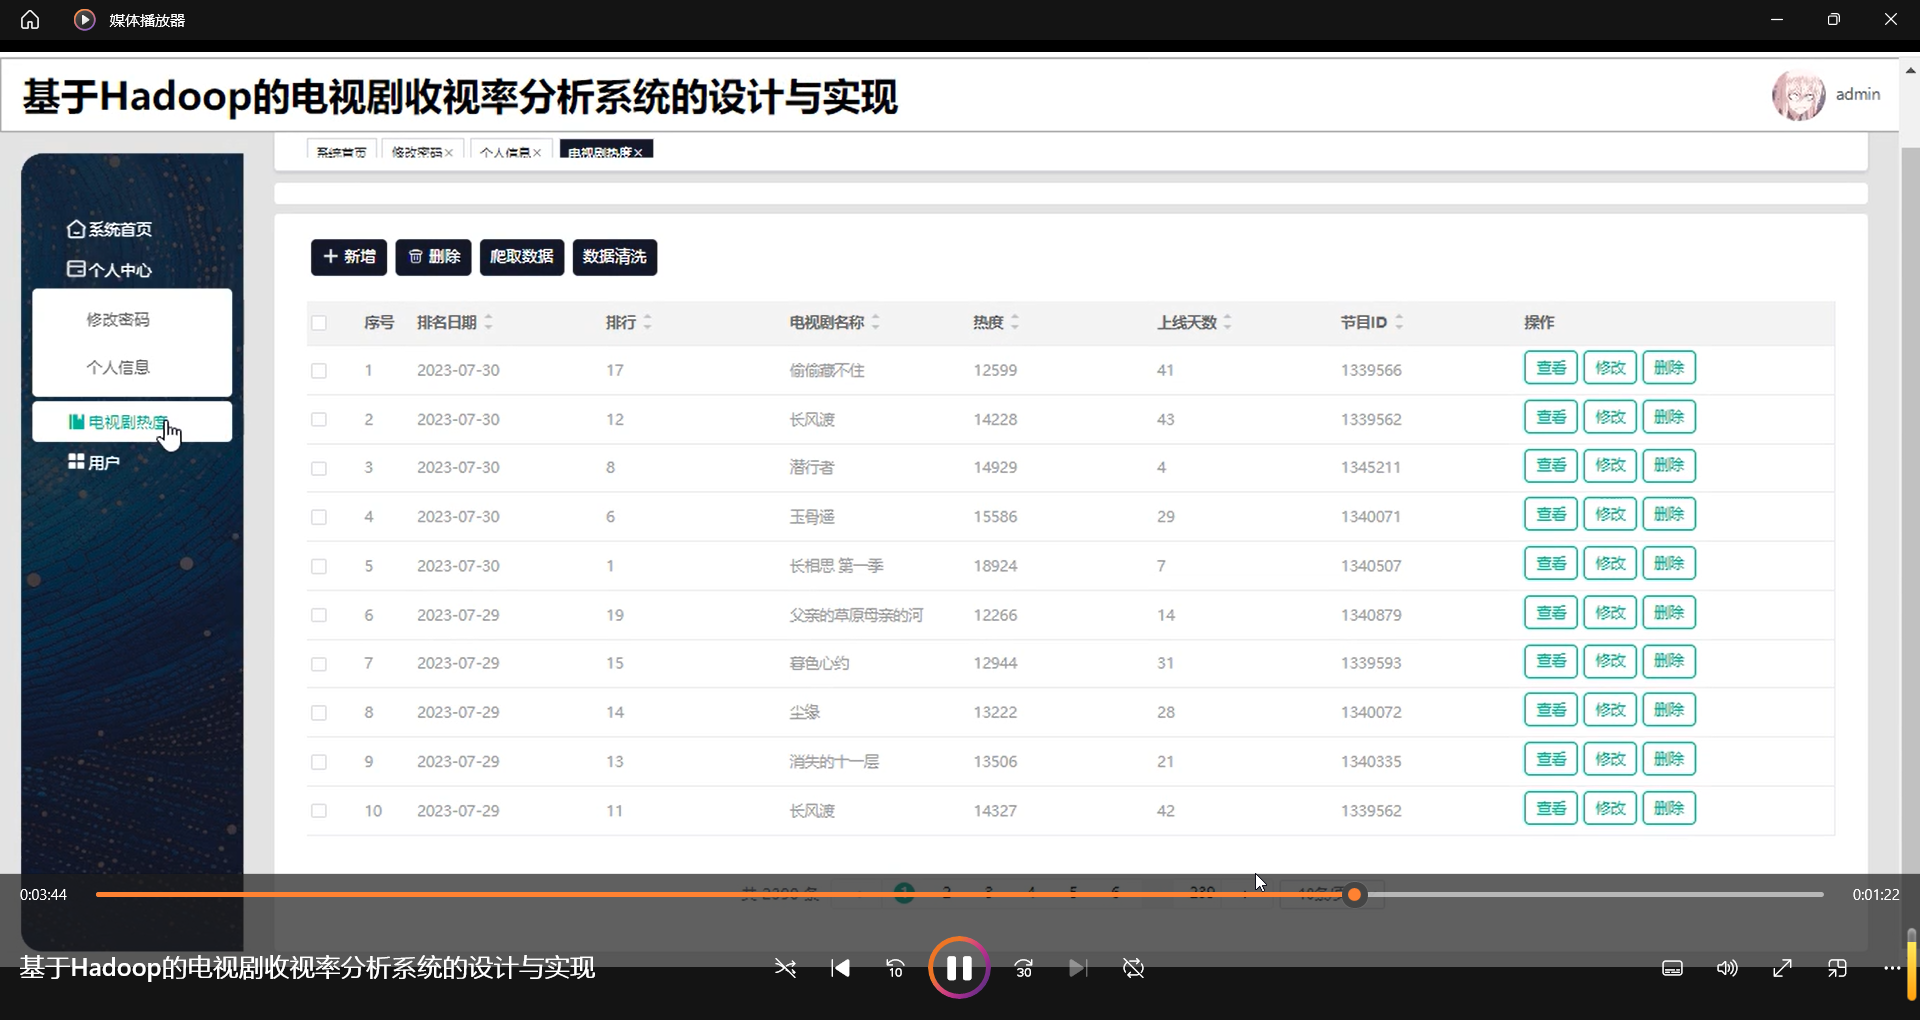Close the 个人信息 tab
Image resolution: width=1920 pixels, height=1020 pixels.
(x=537, y=153)
